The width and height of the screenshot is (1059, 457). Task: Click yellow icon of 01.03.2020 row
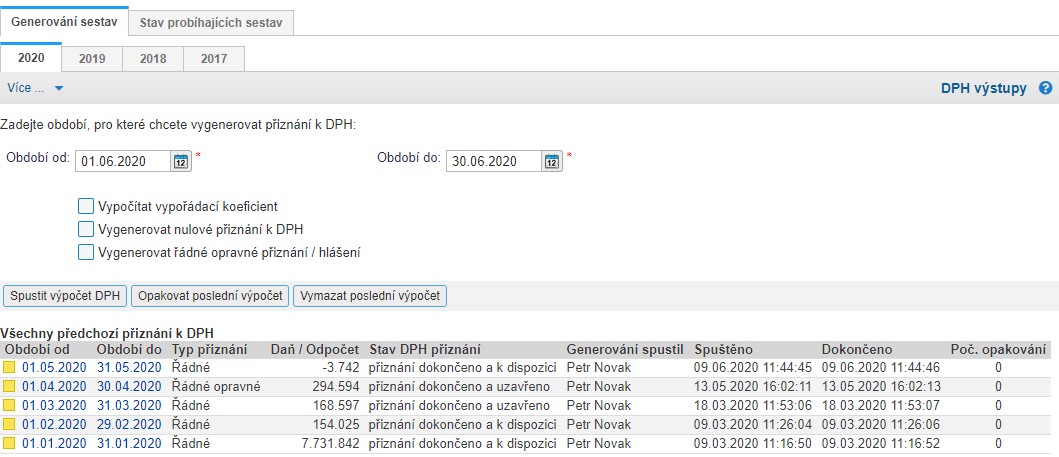[x=9, y=405]
